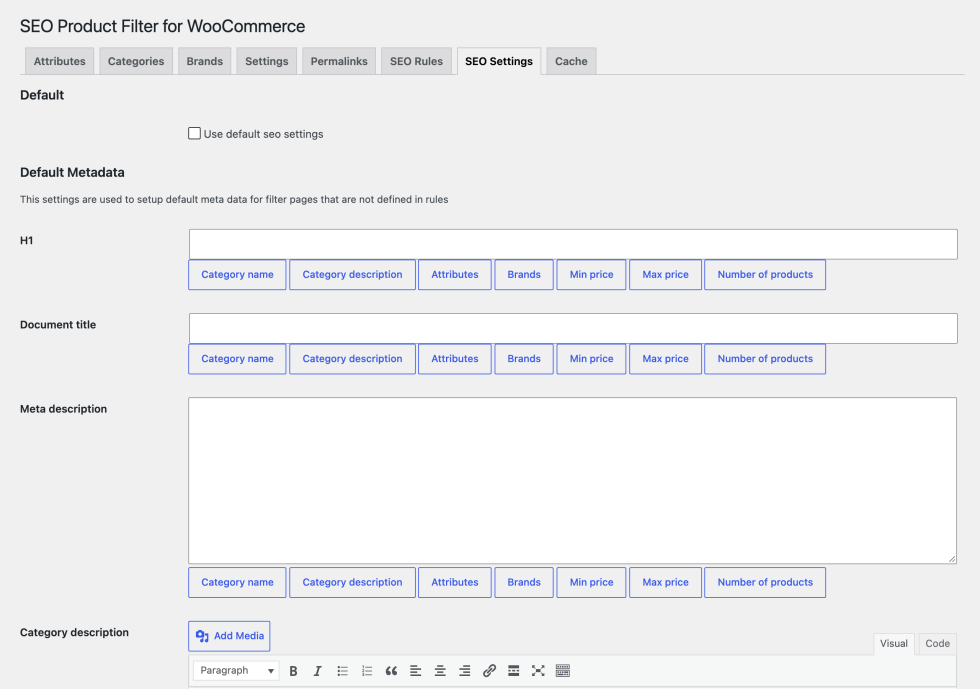Screen dimensions: 980x689
Task: Switch to the Attributes tab
Action: point(59,61)
